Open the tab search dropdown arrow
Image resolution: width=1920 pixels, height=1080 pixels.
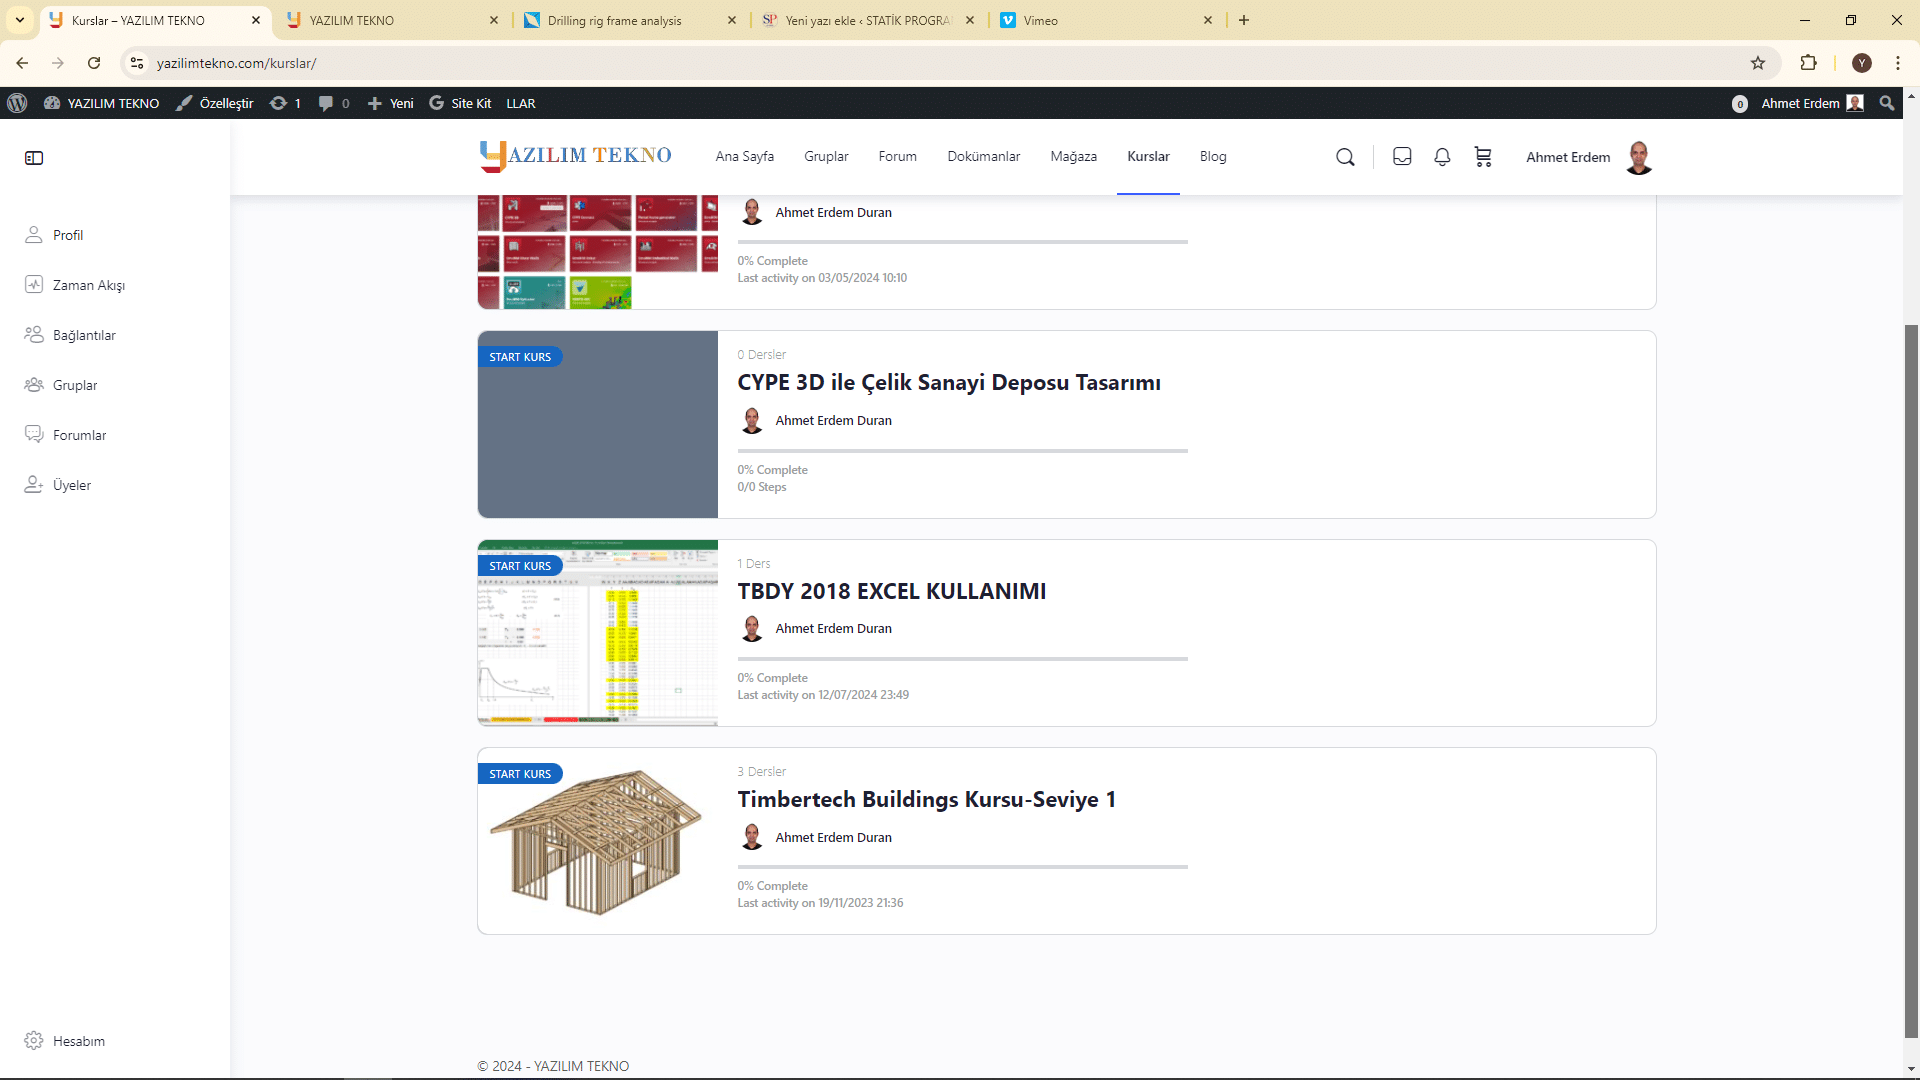pyautogui.click(x=19, y=20)
